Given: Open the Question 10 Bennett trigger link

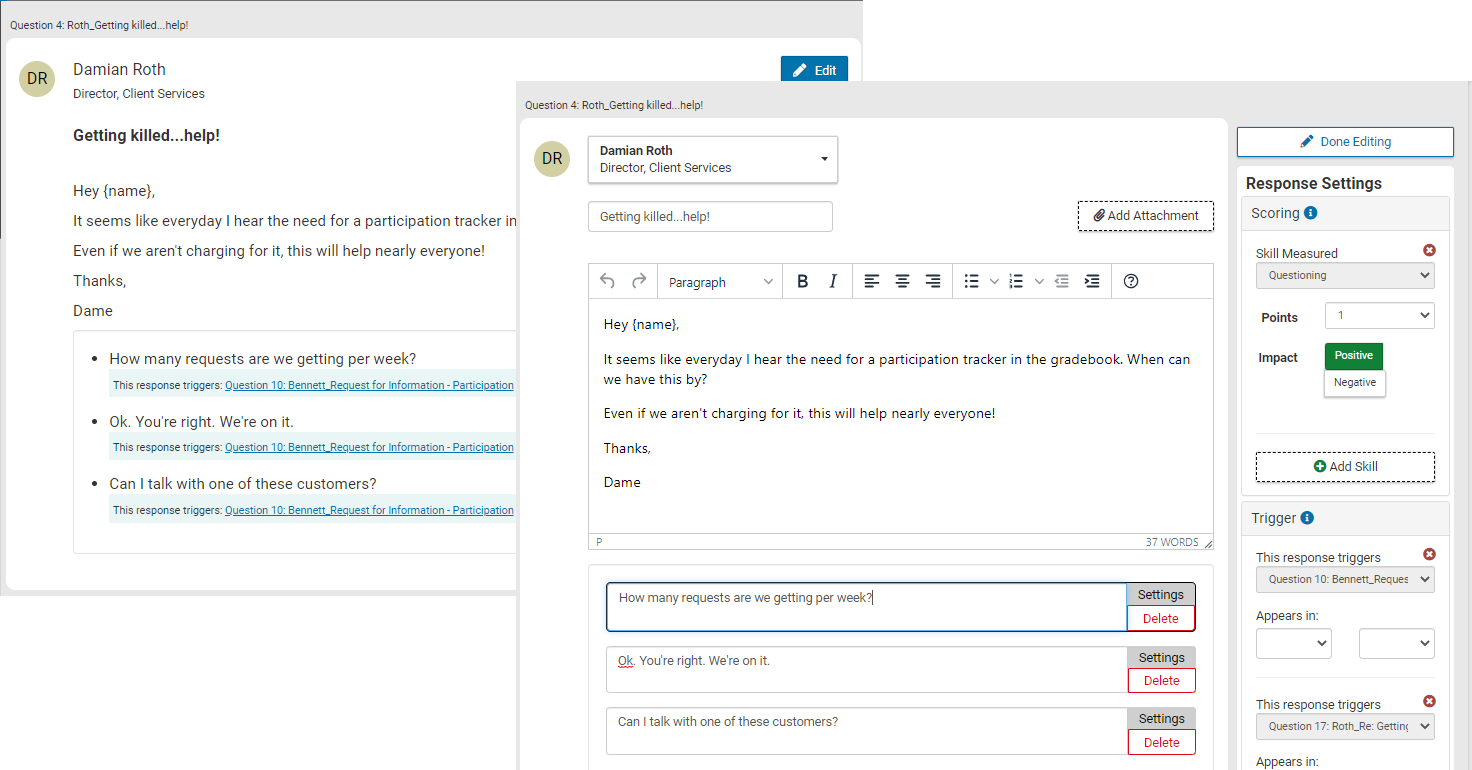Looking at the screenshot, I should click(368, 384).
